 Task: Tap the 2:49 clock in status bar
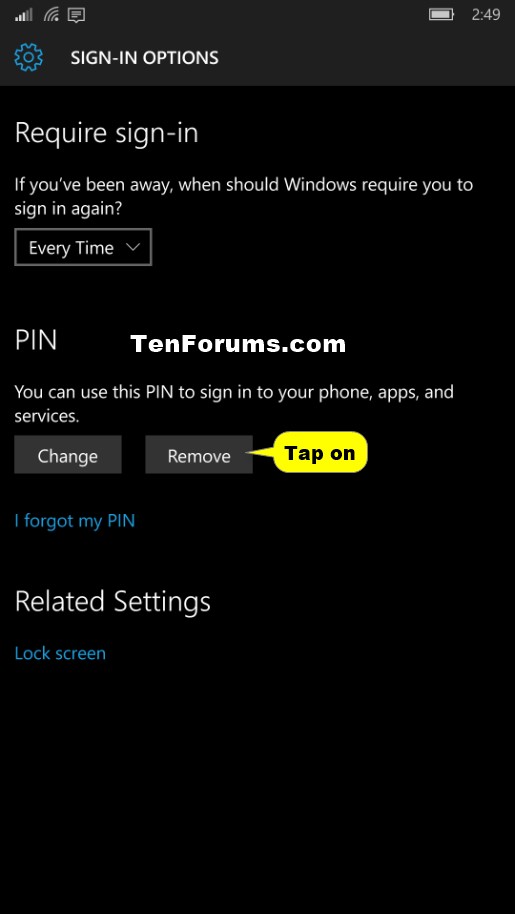(485, 15)
